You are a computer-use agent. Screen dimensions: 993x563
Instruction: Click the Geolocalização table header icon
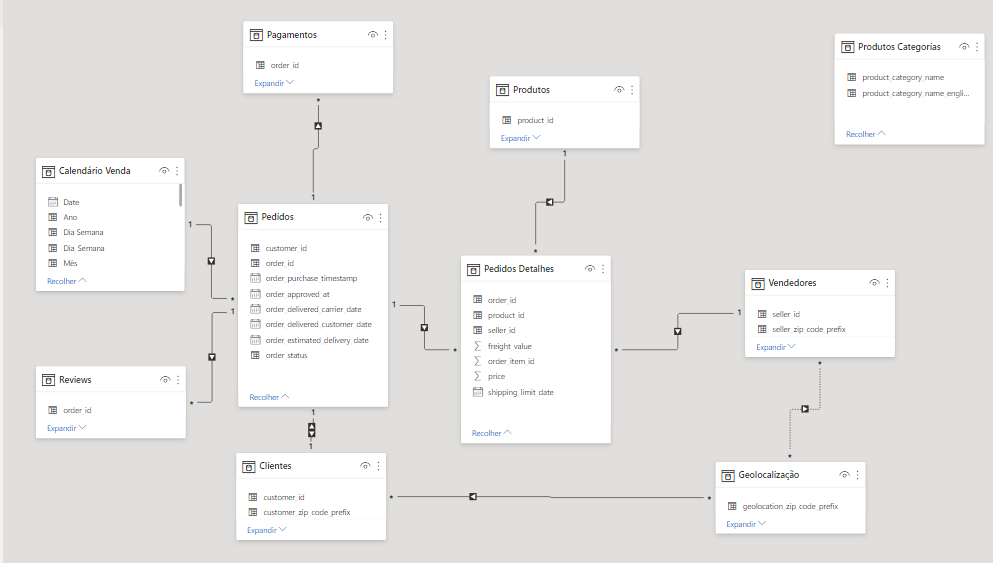[728, 476]
